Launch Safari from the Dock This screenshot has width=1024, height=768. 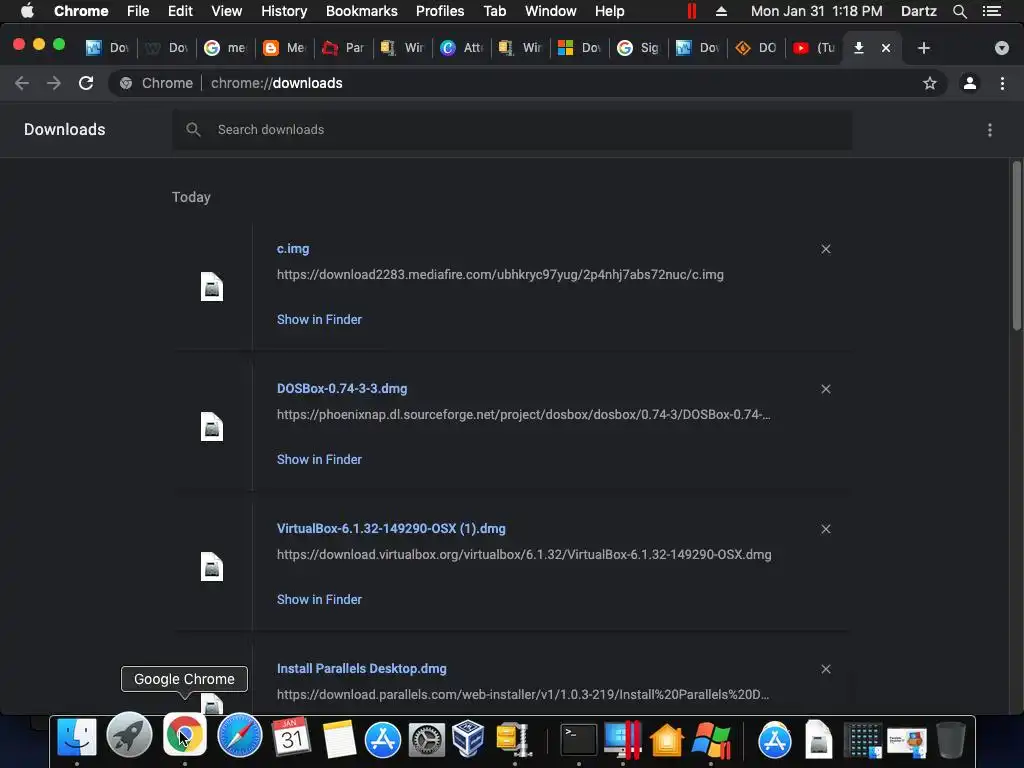[239, 736]
